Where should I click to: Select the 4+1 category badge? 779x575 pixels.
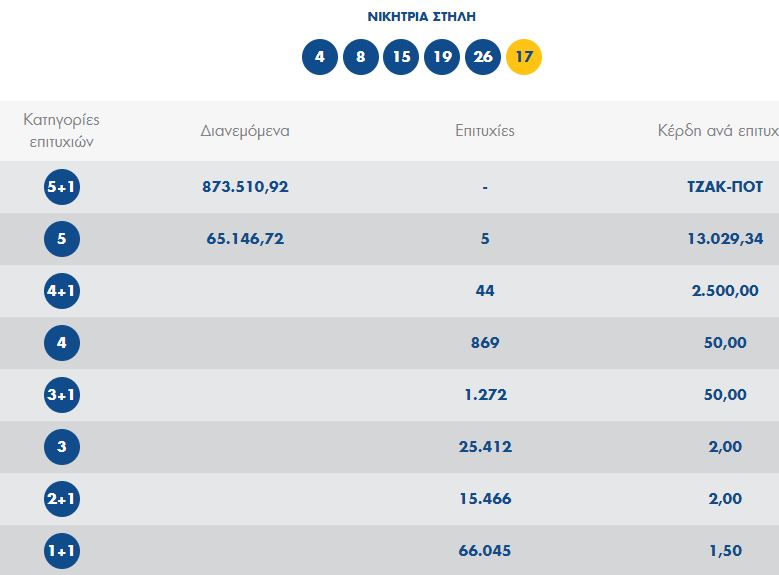[x=61, y=291]
